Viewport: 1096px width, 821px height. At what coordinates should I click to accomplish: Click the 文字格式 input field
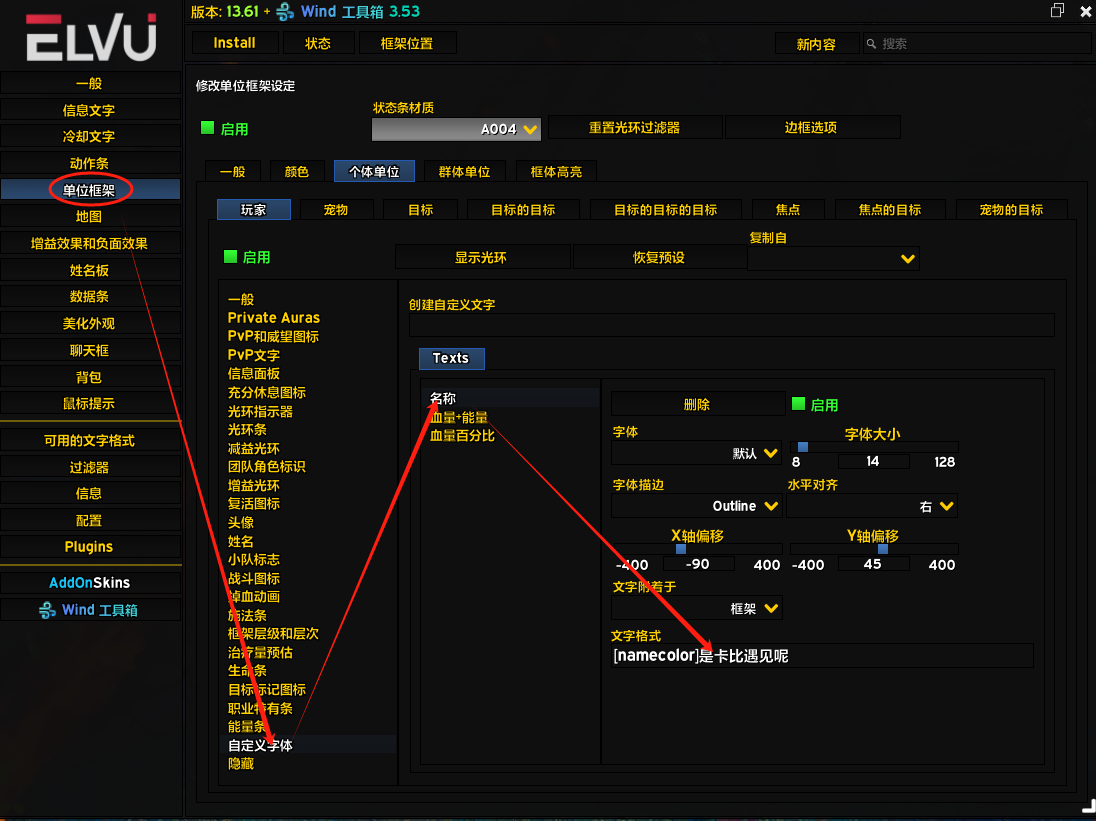(x=822, y=656)
